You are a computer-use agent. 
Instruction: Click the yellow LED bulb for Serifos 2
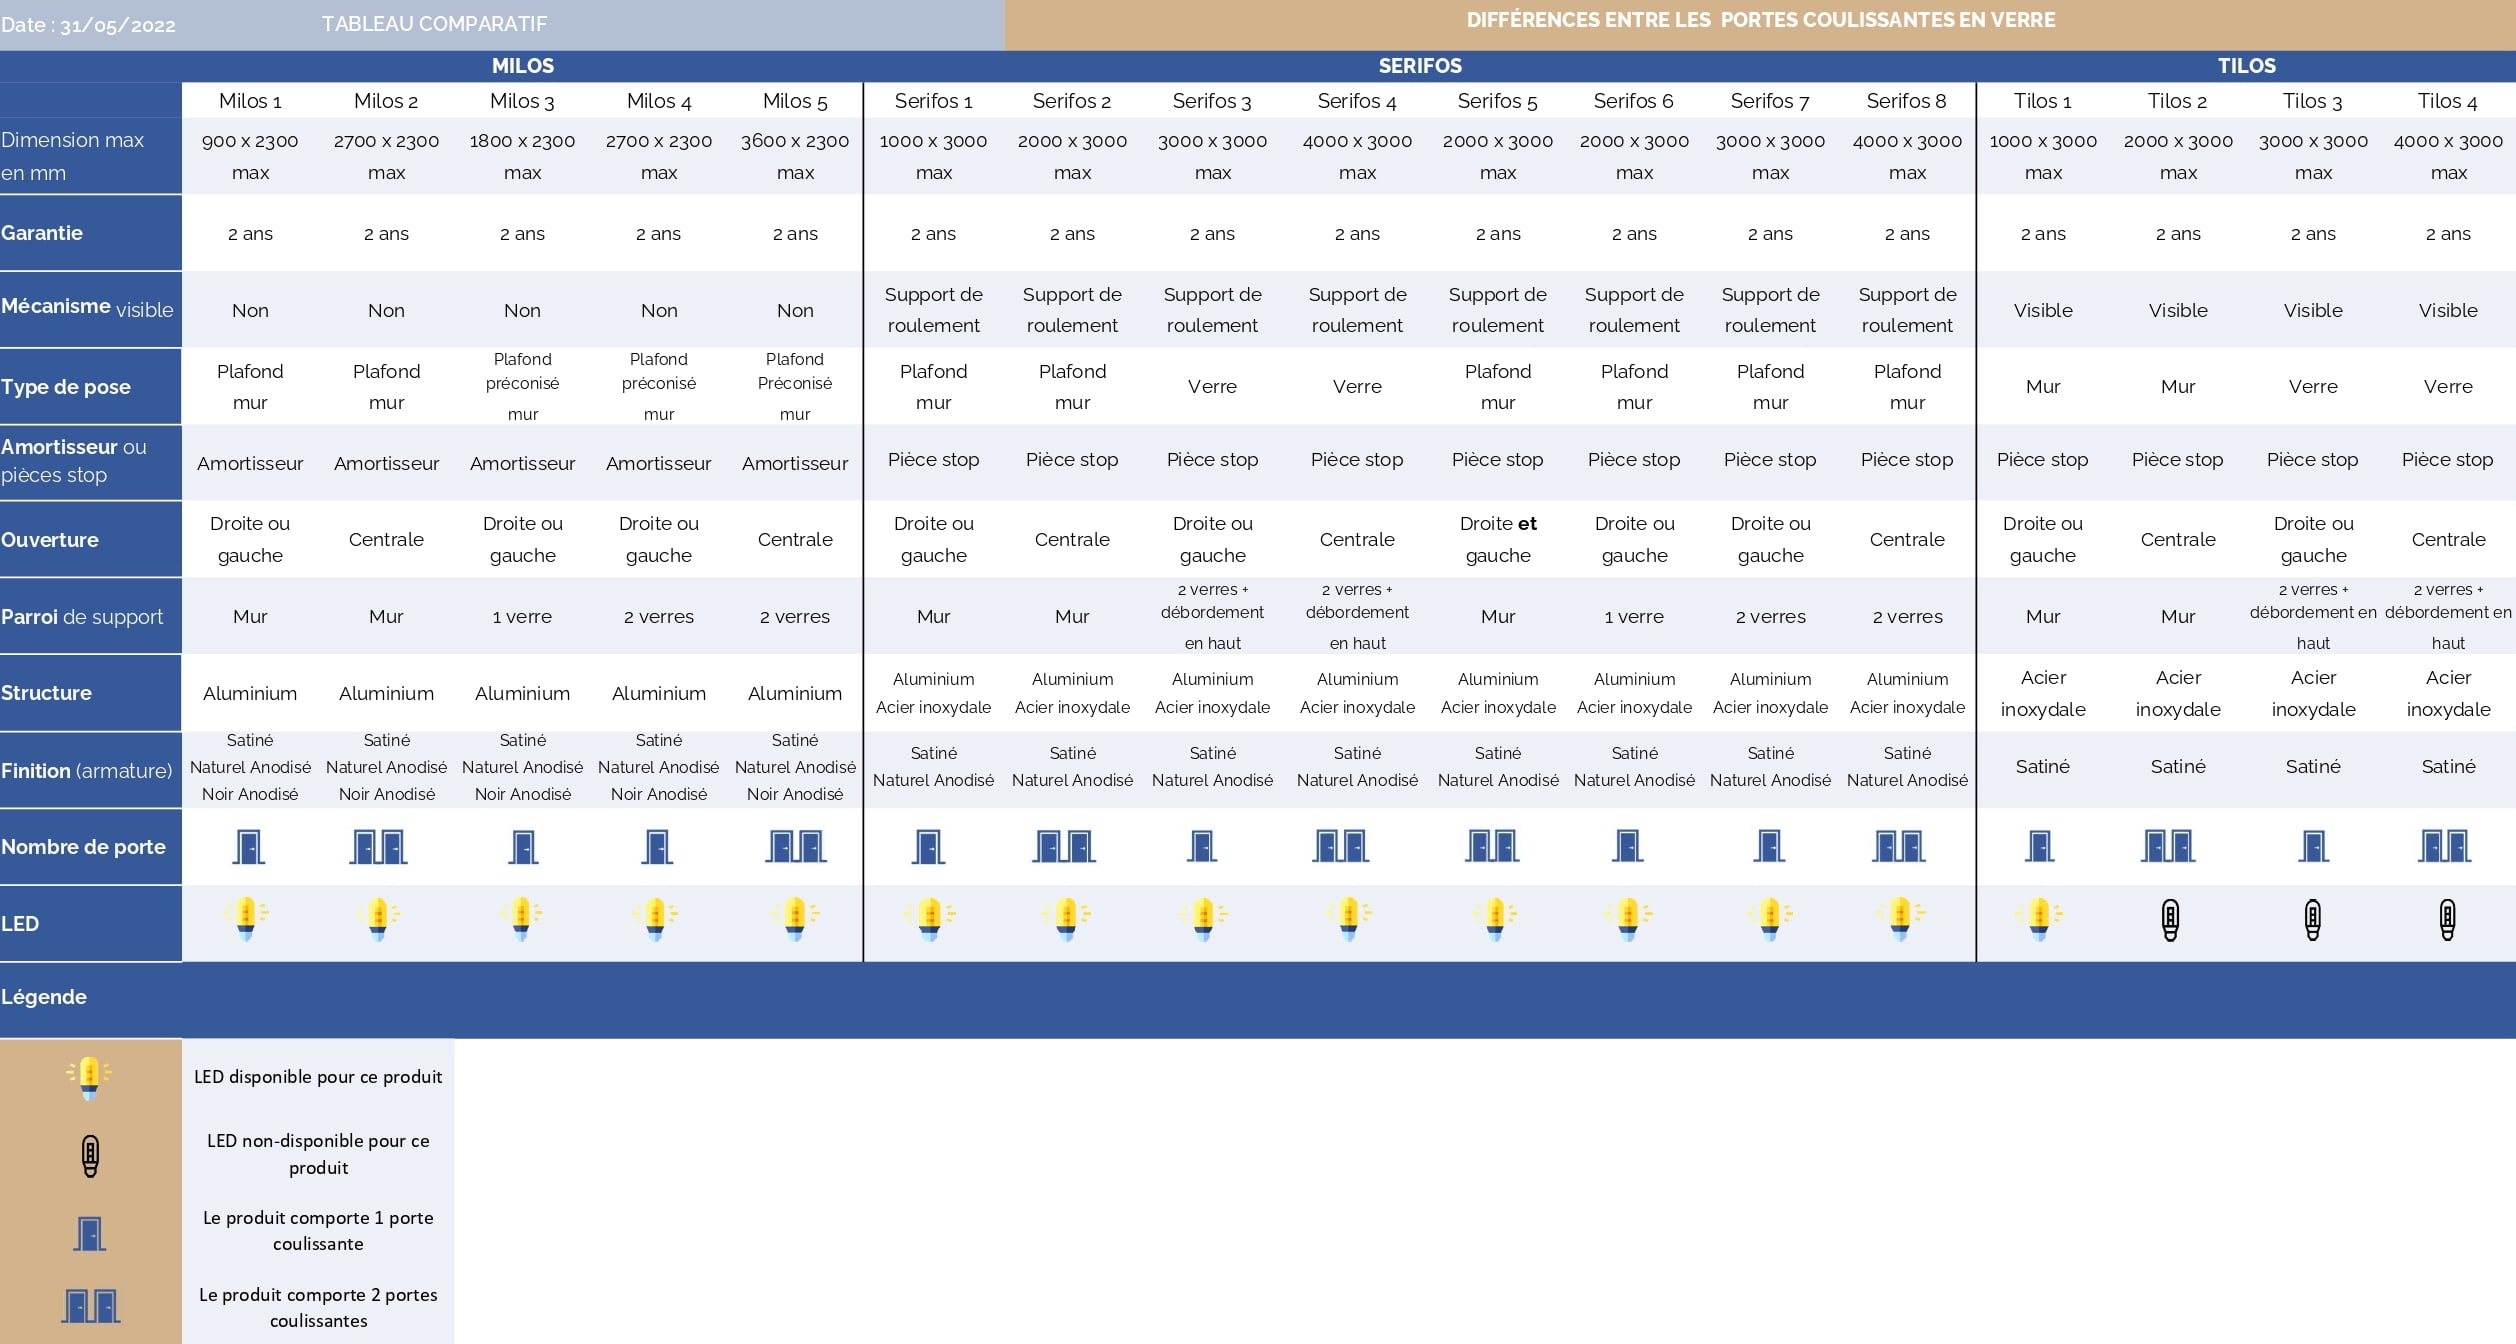coord(1066,919)
